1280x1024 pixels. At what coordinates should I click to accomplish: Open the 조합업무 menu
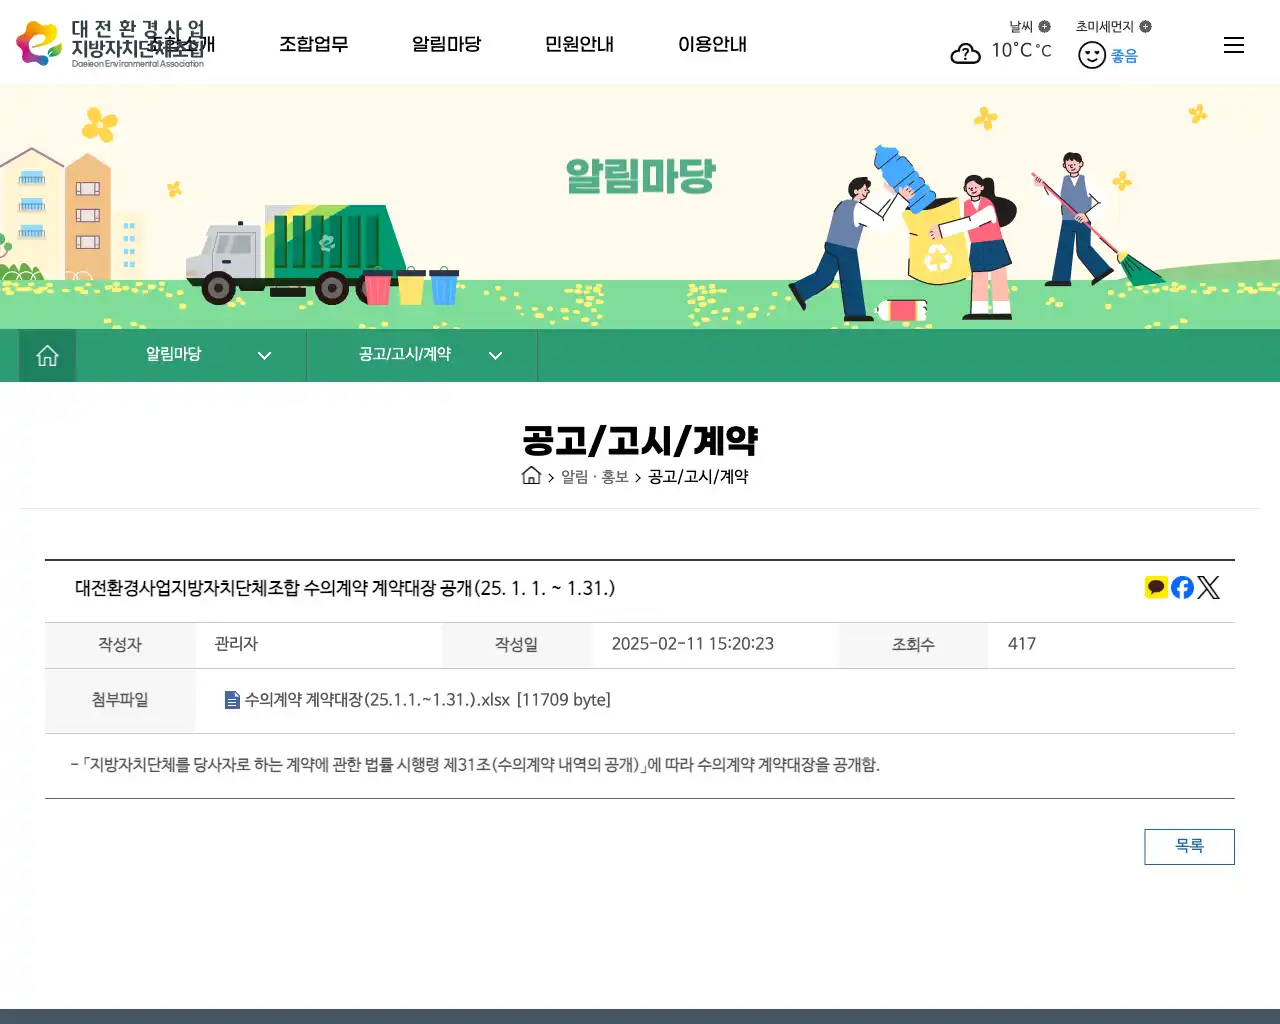pos(314,44)
